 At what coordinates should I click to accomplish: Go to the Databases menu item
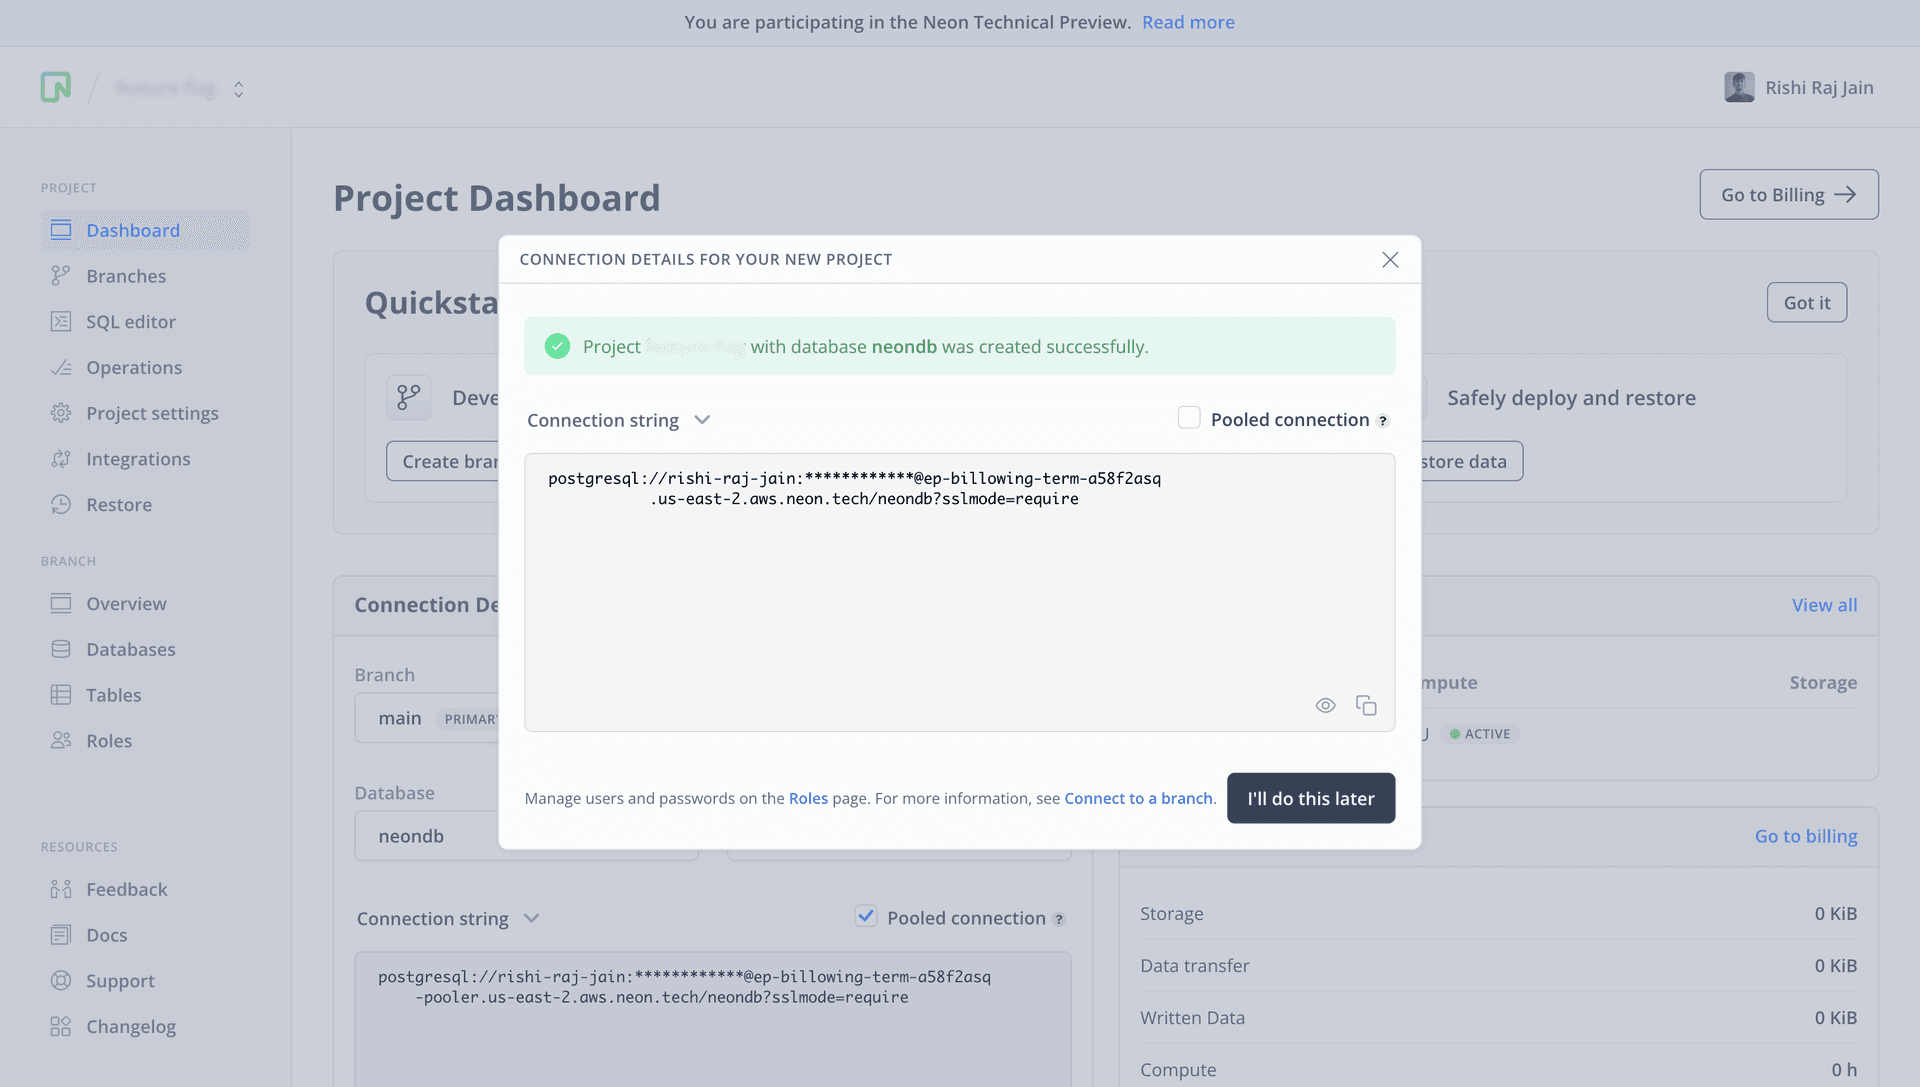click(x=130, y=650)
